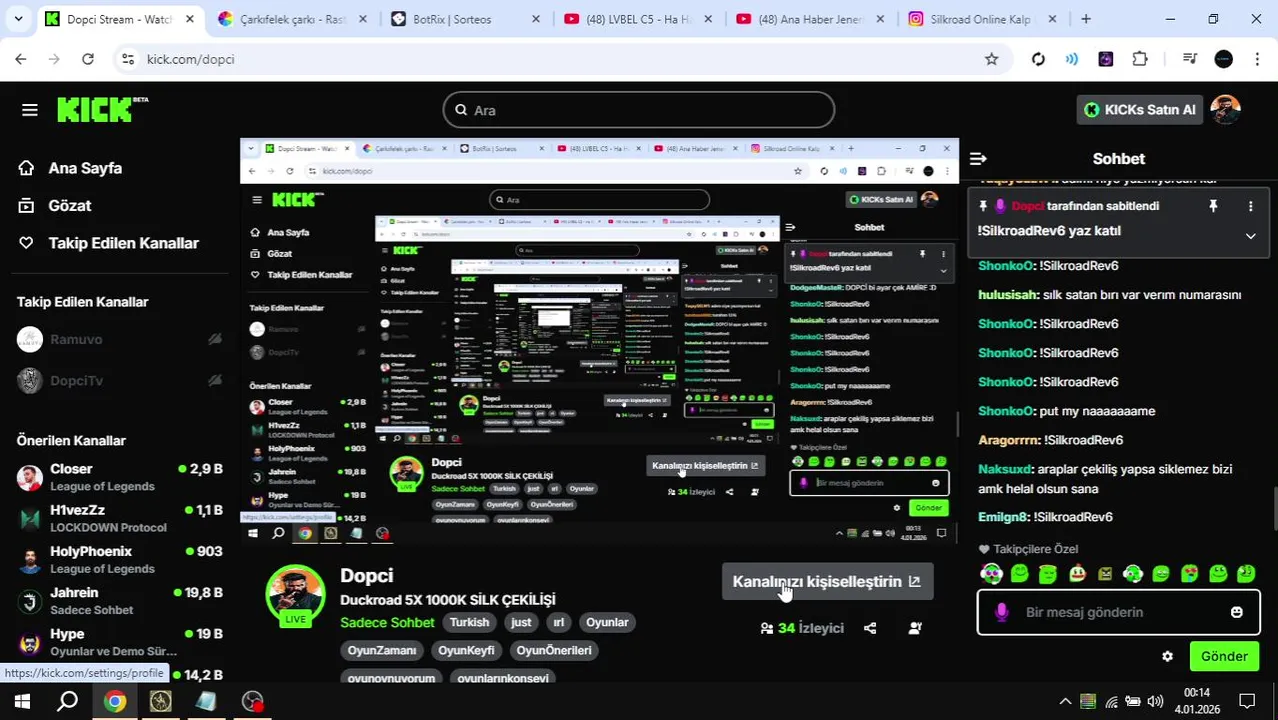Open pinned message three-dot options
Image resolution: width=1278 pixels, height=720 pixels.
(x=1250, y=206)
